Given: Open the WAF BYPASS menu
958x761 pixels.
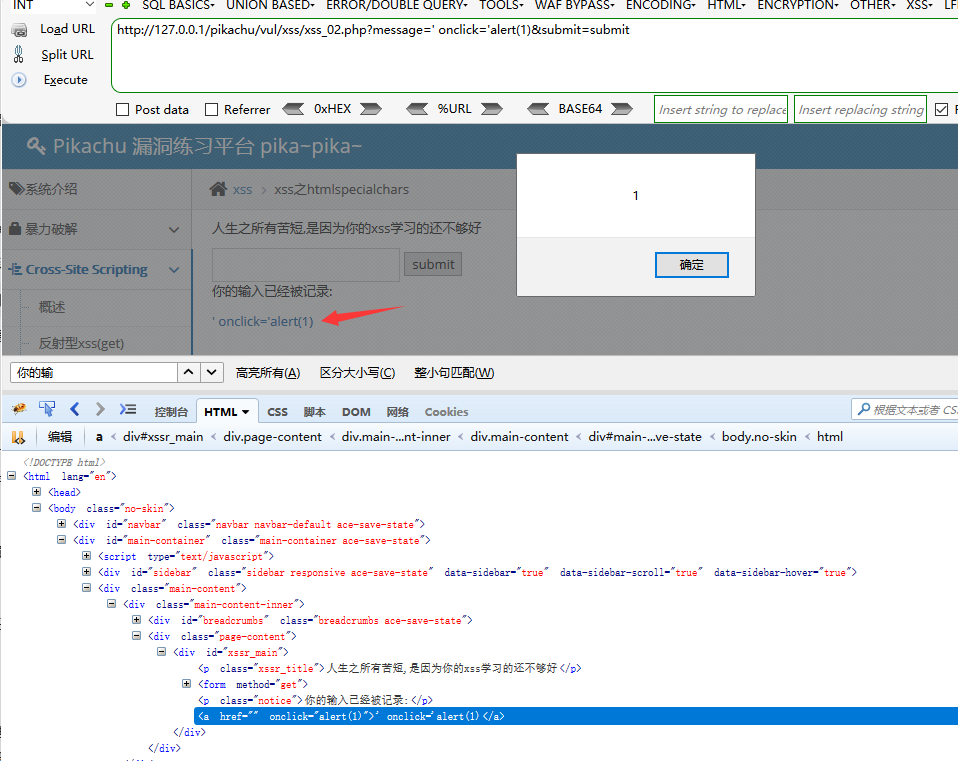Looking at the screenshot, I should click(x=575, y=5).
